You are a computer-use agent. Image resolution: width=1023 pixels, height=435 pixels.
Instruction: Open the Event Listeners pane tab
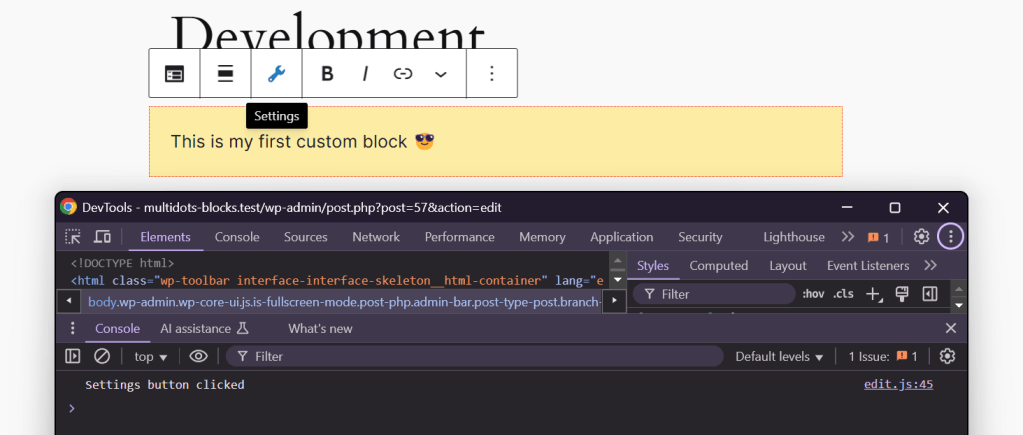coord(868,265)
